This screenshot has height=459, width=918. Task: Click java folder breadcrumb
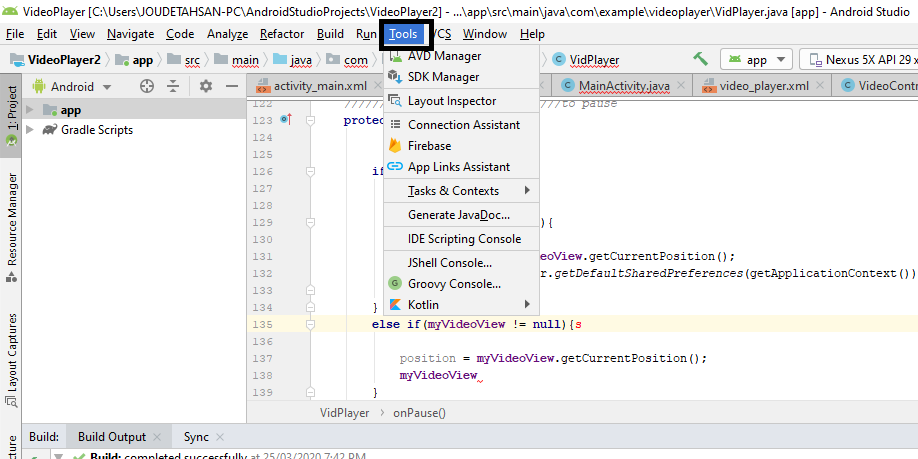pos(301,60)
